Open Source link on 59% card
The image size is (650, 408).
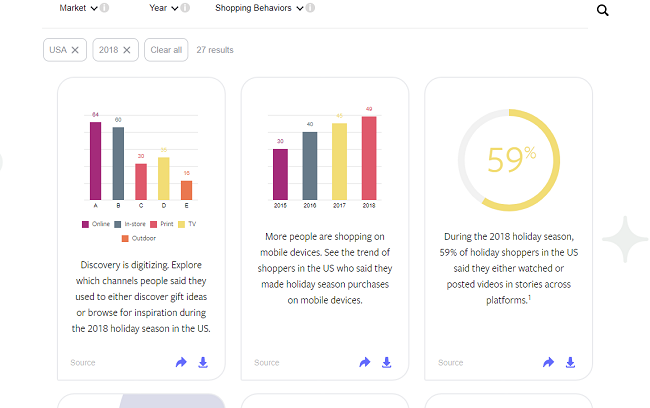coord(451,363)
